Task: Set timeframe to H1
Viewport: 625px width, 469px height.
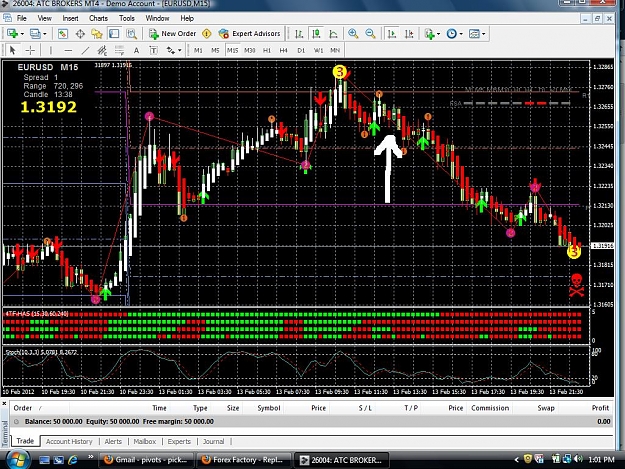Action: click(x=267, y=50)
